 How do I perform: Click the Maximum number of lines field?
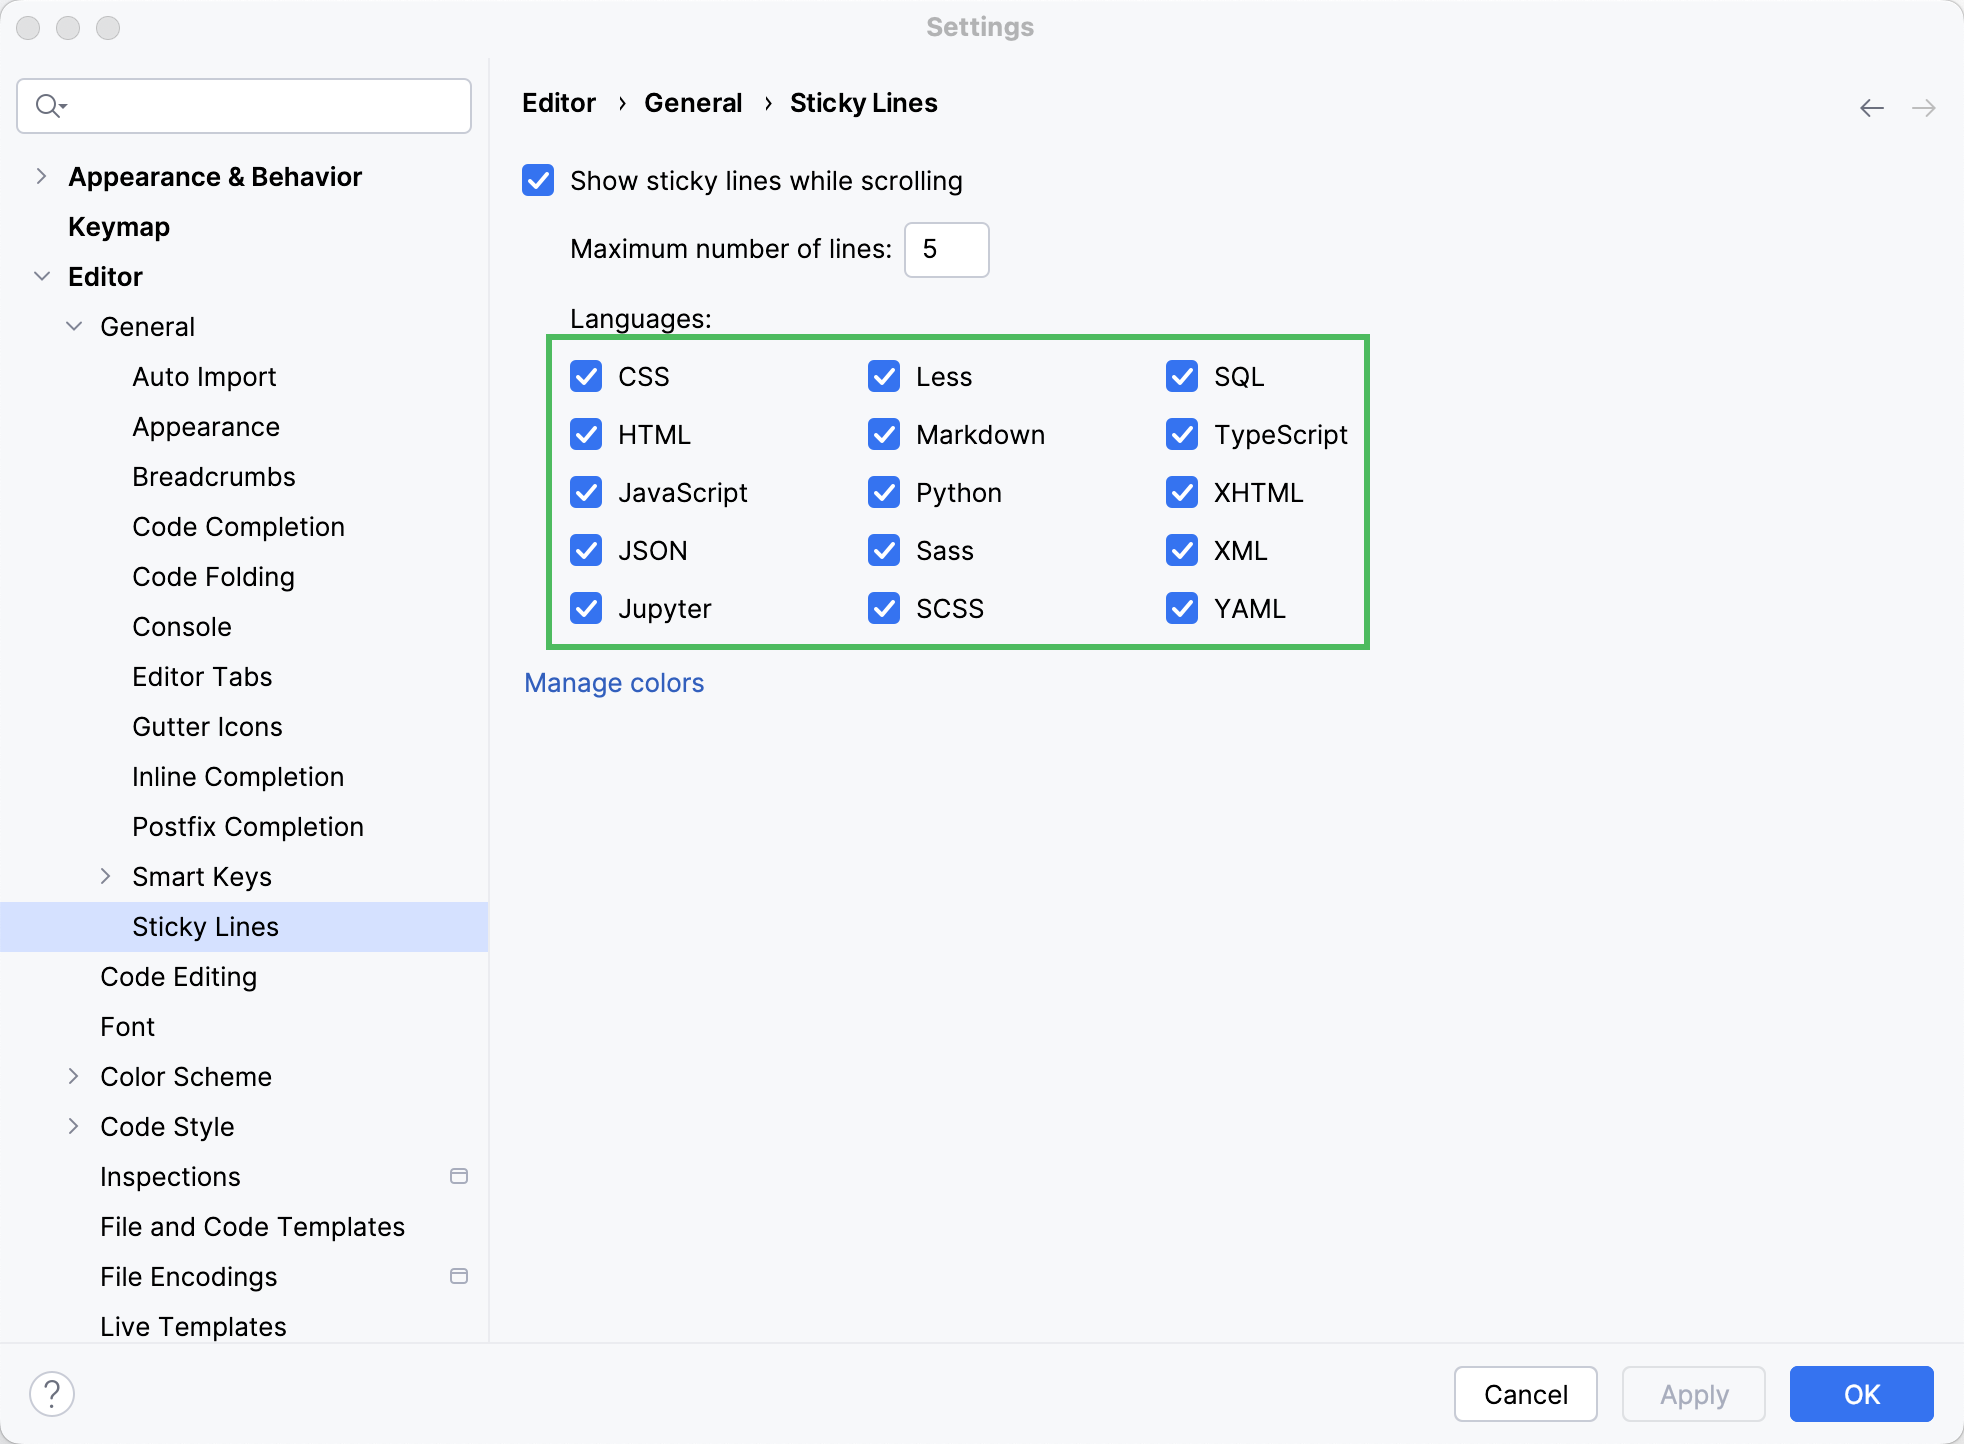click(x=945, y=249)
